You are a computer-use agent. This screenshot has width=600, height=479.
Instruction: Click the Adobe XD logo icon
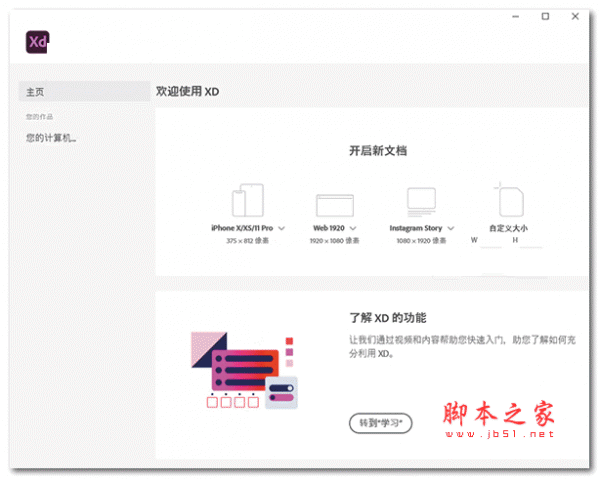click(x=38, y=42)
